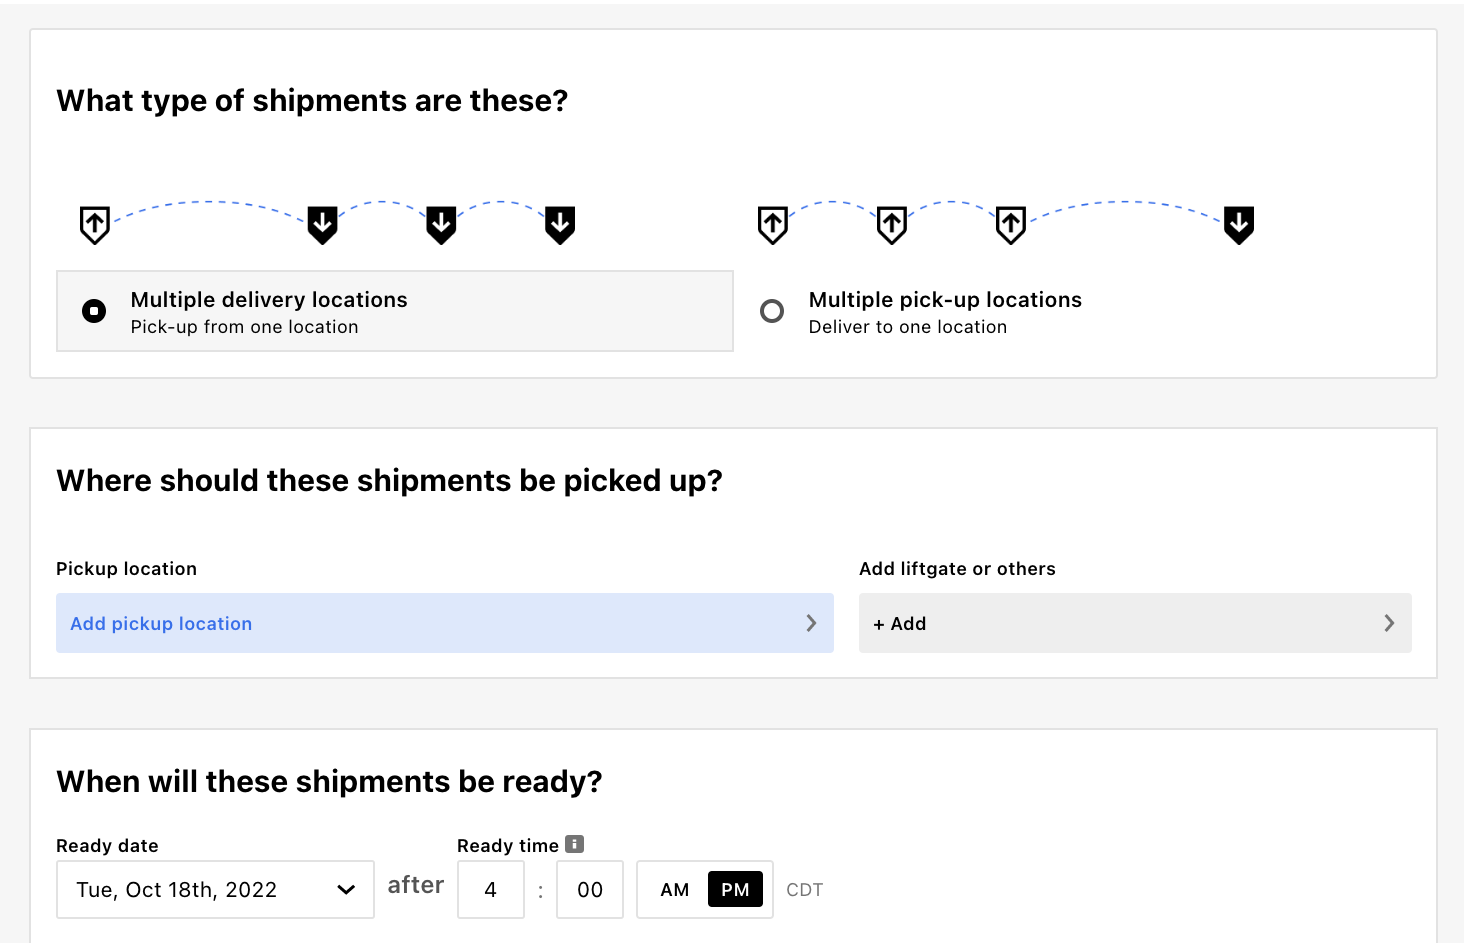Click chevron arrow in the + Add liftgate row
The height and width of the screenshot is (943, 1464).
pos(1389,623)
